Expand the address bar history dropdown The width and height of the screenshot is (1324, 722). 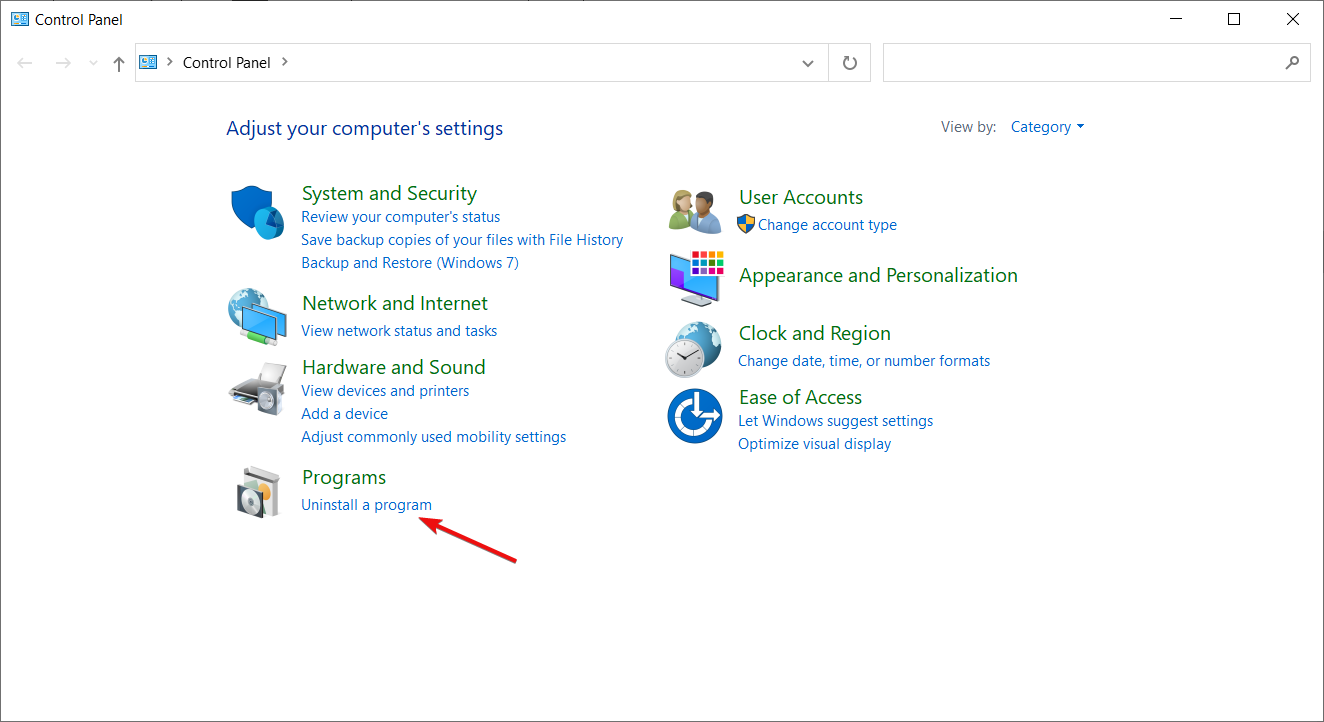808,62
